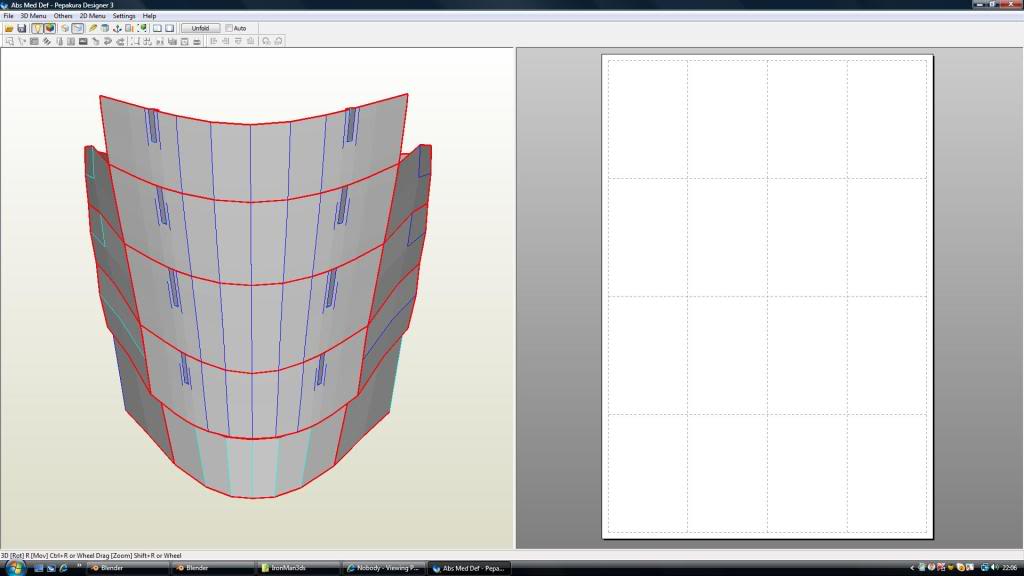This screenshot has height=576, width=1024.
Task: Switch to the Nobody - Viewing taskbar button
Action: [384, 568]
